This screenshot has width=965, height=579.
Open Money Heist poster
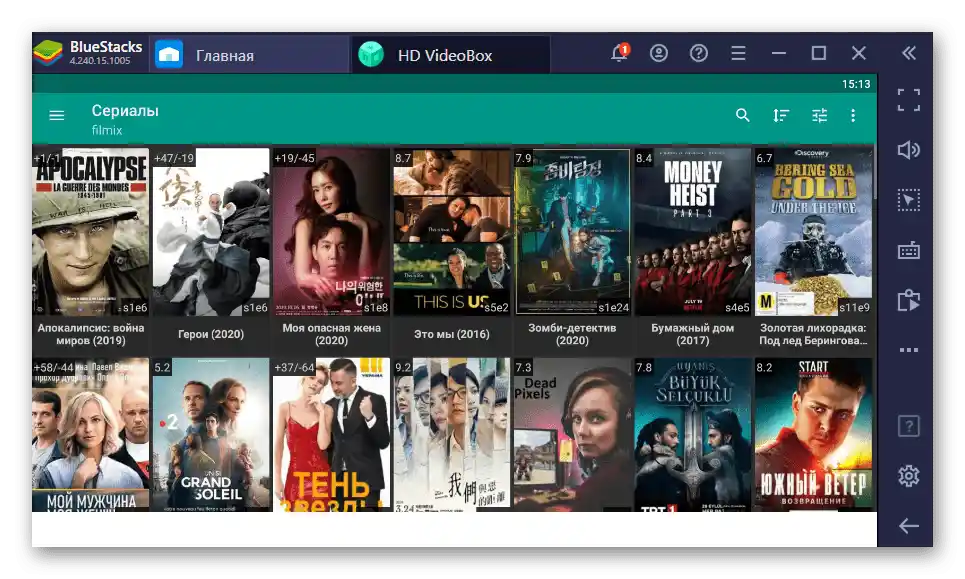[692, 232]
